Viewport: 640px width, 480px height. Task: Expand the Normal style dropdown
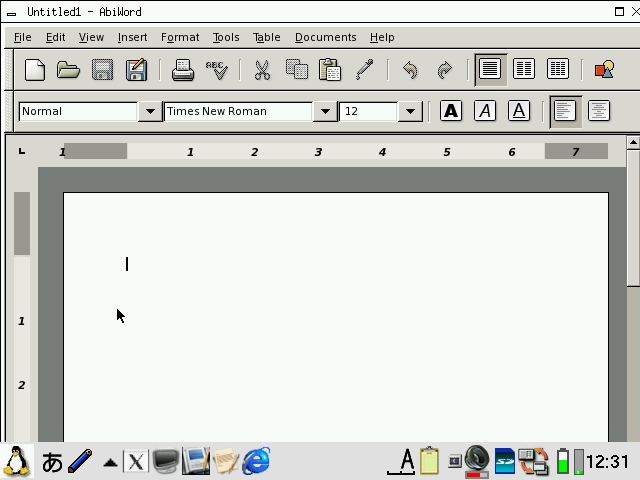pyautogui.click(x=149, y=111)
